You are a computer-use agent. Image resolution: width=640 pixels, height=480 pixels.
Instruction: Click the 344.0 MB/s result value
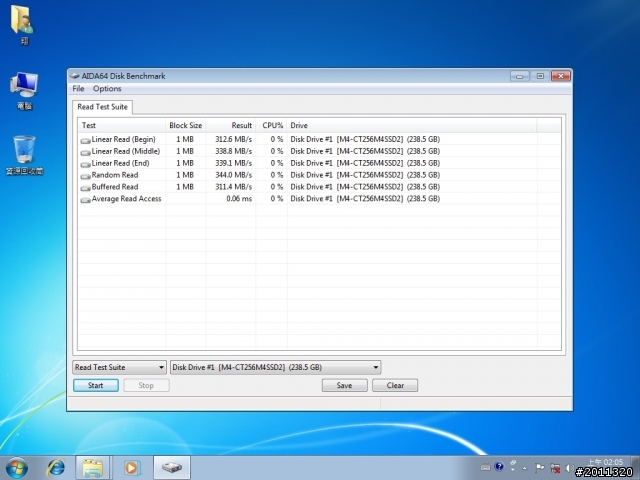click(x=233, y=175)
